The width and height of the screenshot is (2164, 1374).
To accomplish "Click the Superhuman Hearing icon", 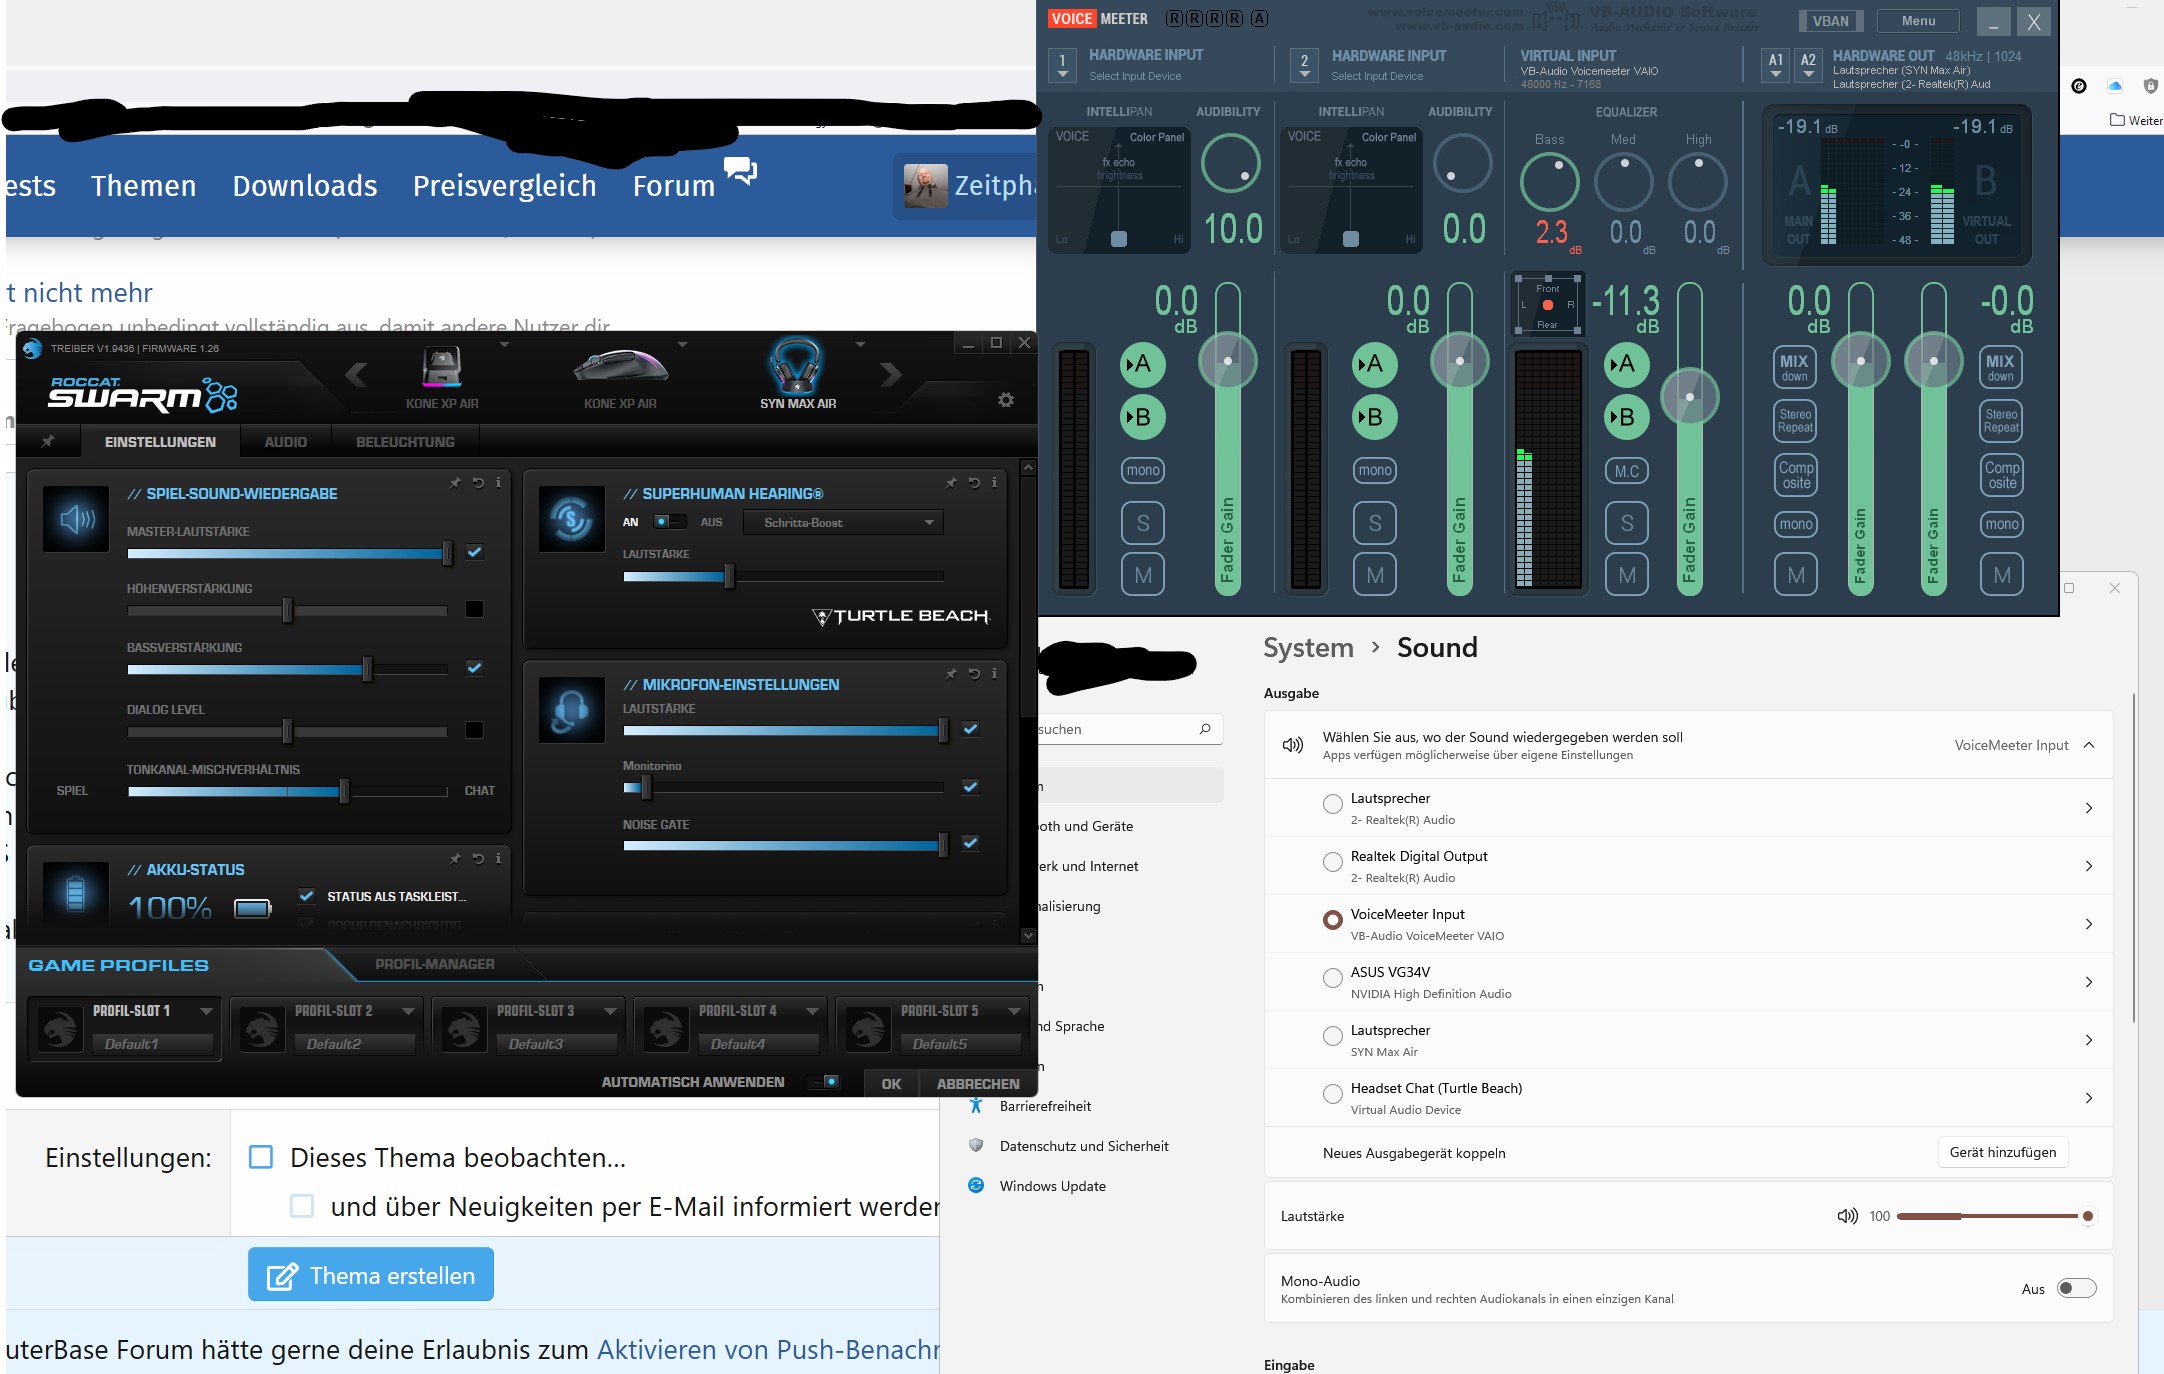I will click(571, 519).
